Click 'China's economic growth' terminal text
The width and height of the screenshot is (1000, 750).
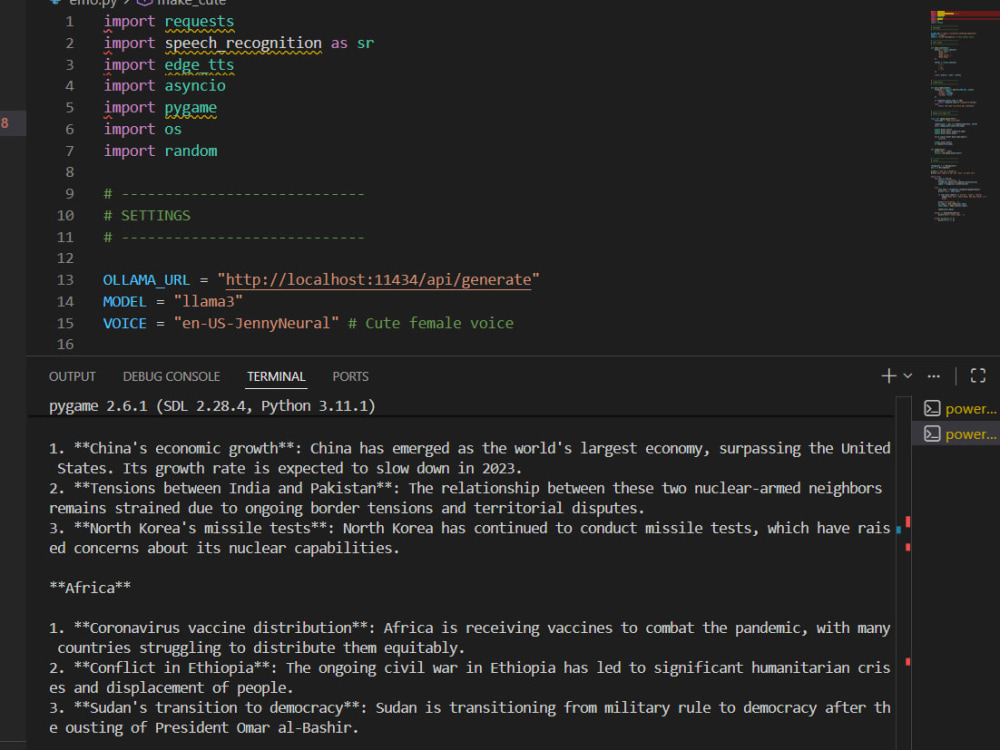pyautogui.click(x=184, y=448)
